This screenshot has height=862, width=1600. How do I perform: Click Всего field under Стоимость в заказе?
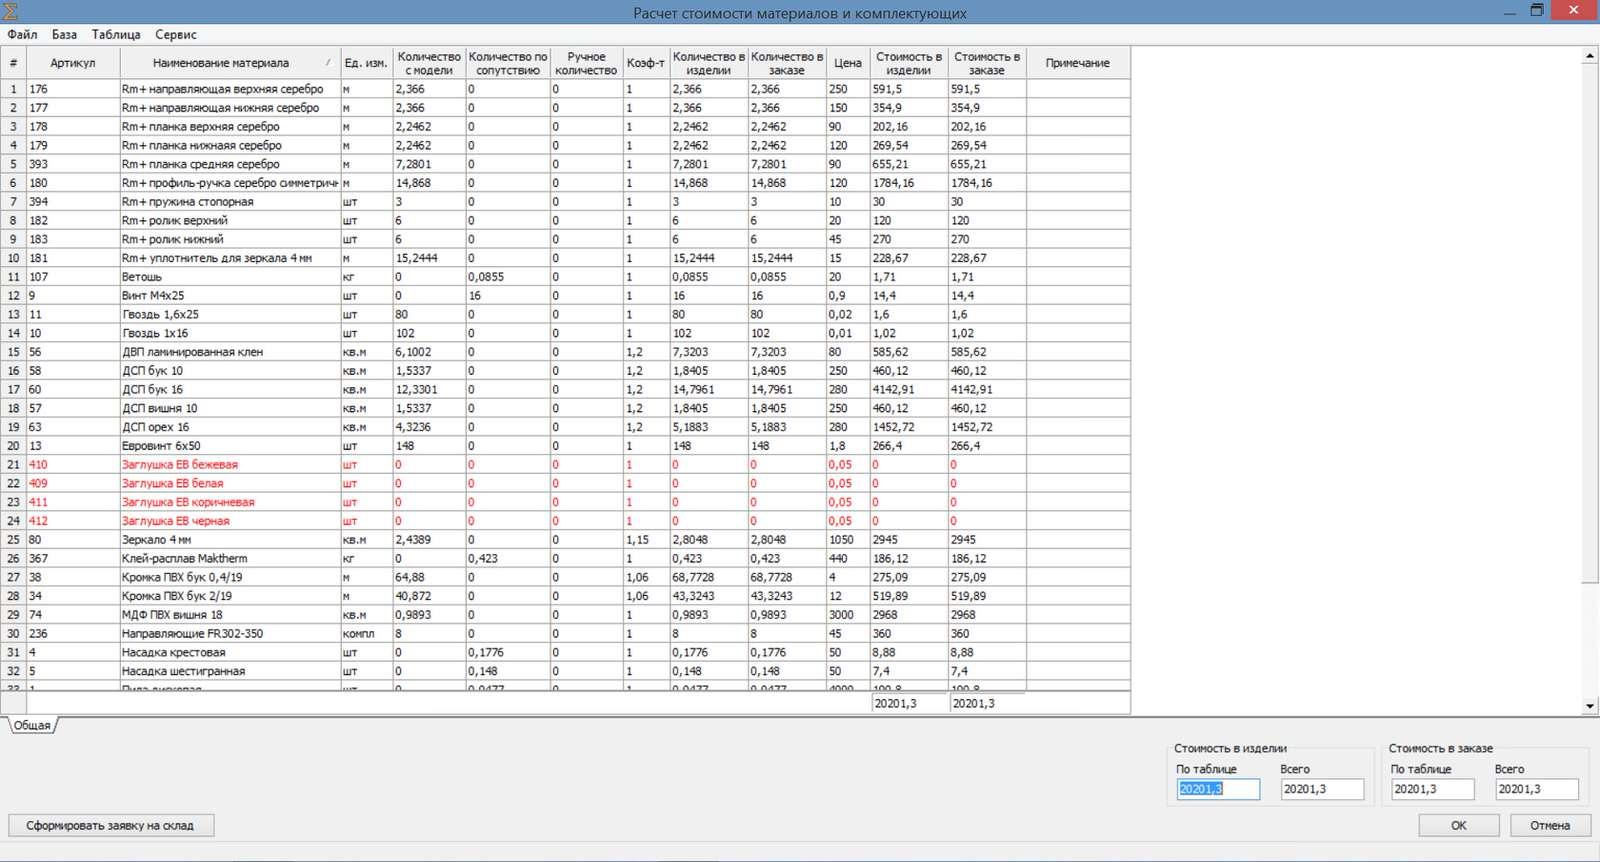[x=1536, y=789]
